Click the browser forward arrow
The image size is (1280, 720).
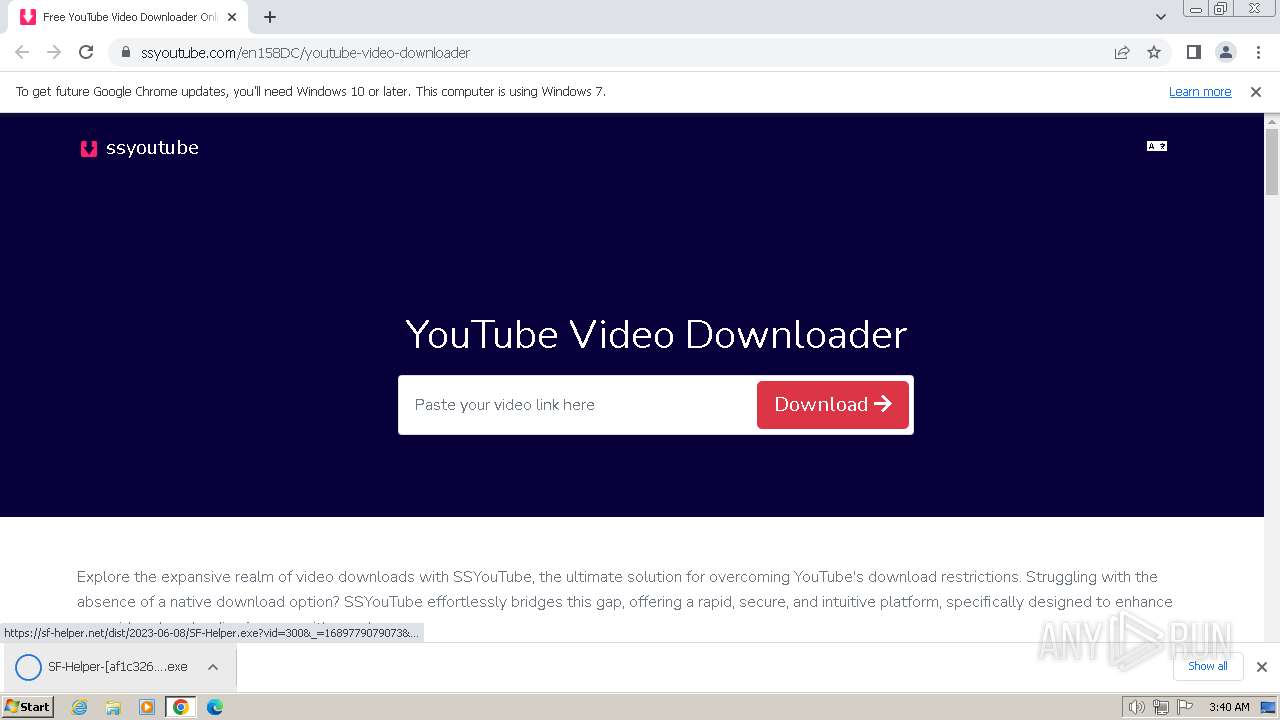coord(54,52)
